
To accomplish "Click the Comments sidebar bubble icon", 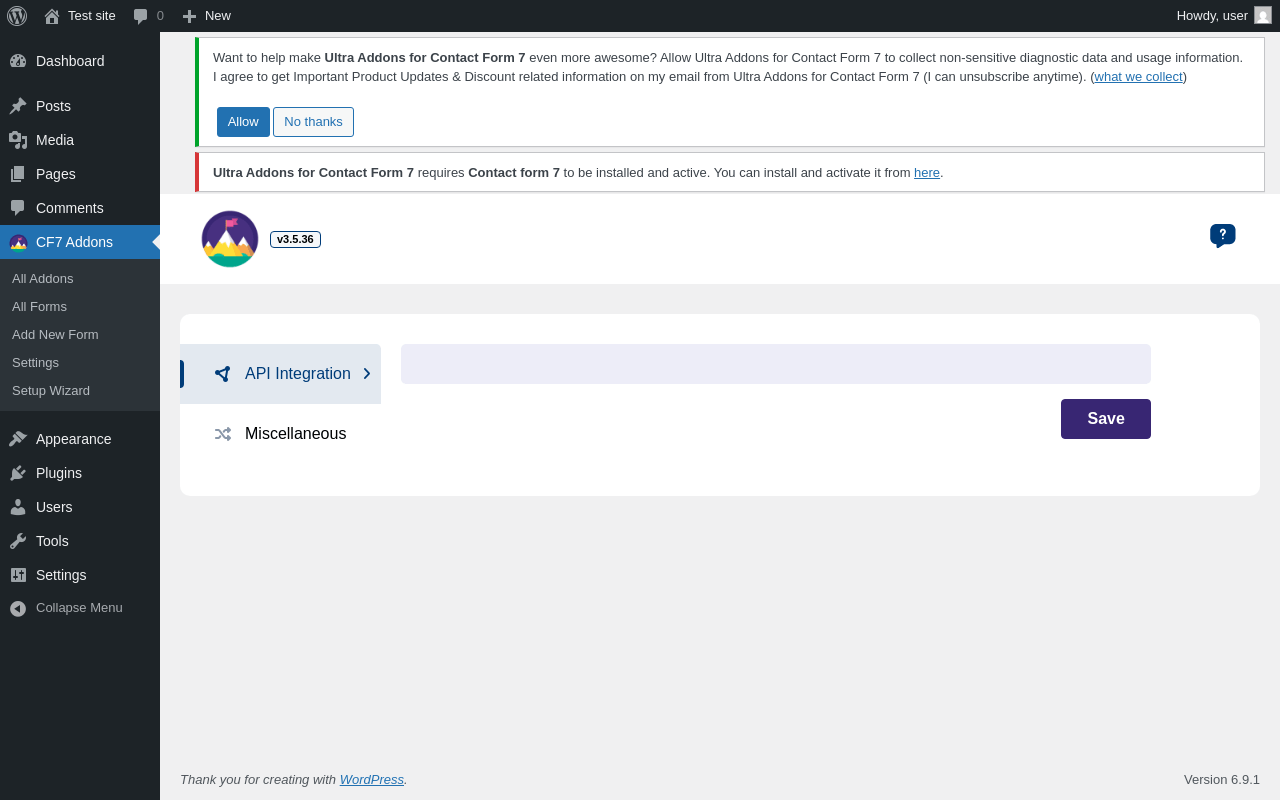I will pos(18,208).
